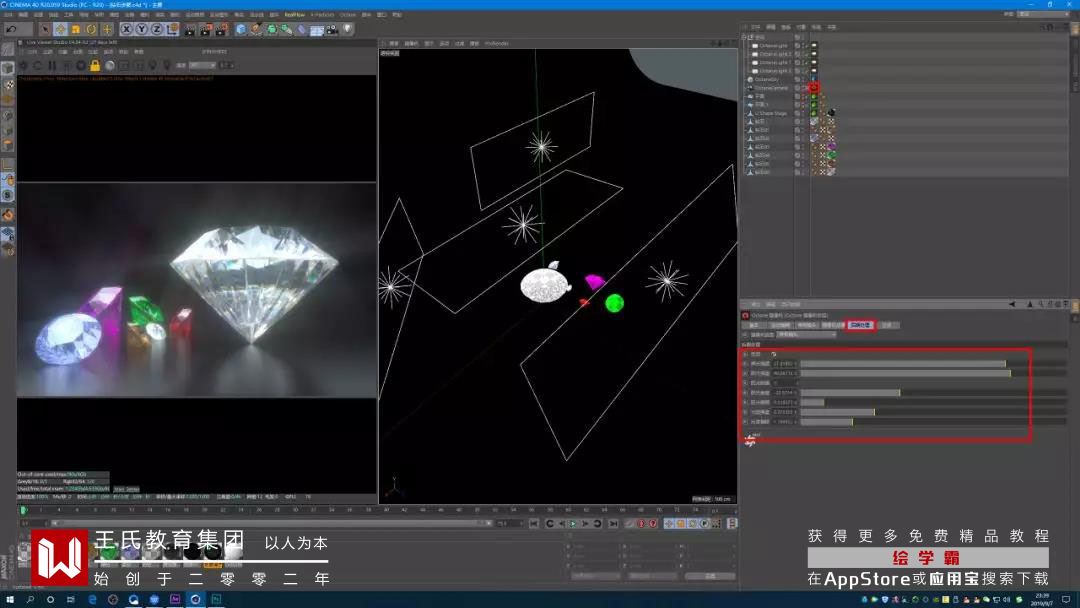Open the Photoshop taskbar icon

click(216, 600)
